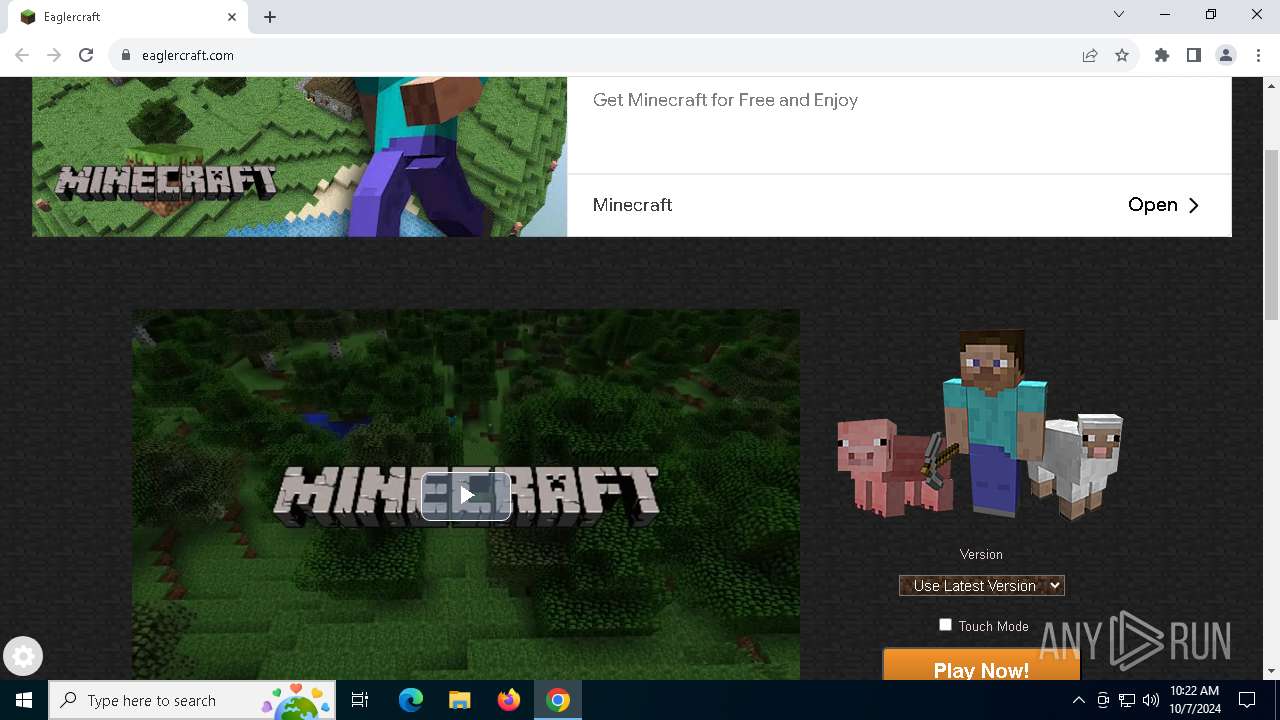
Task: Click the taskbar search box
Action: click(194, 700)
